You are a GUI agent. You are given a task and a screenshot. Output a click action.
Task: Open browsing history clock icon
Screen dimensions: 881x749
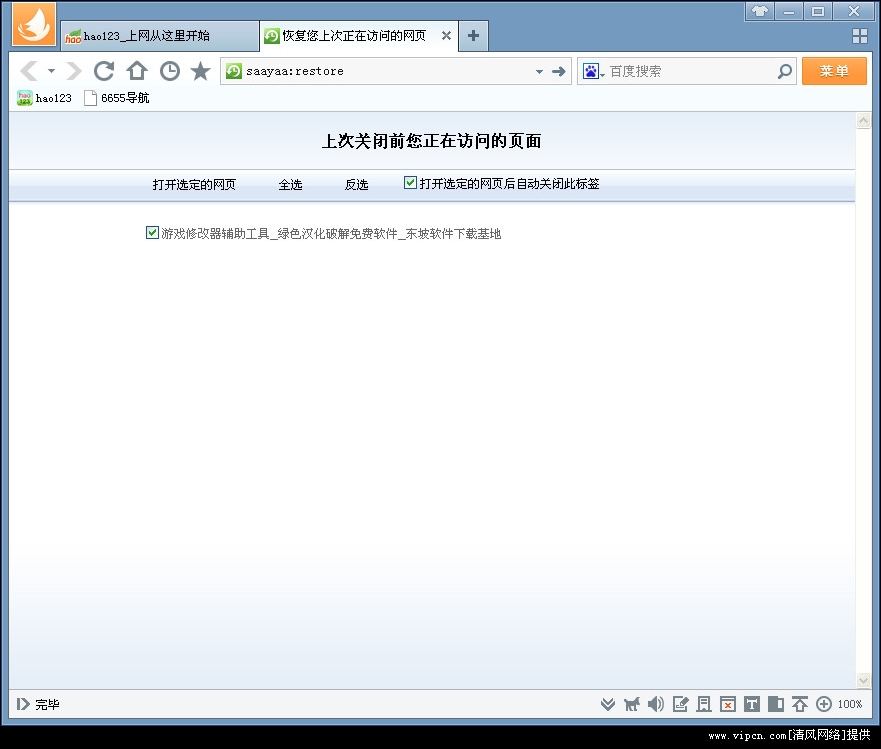(x=170, y=71)
